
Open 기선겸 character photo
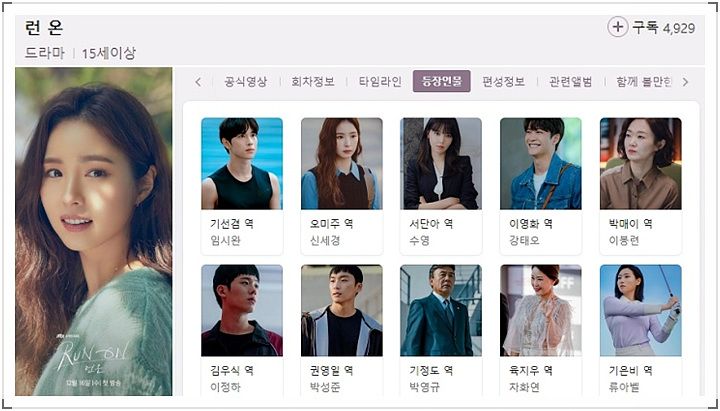[x=242, y=163]
